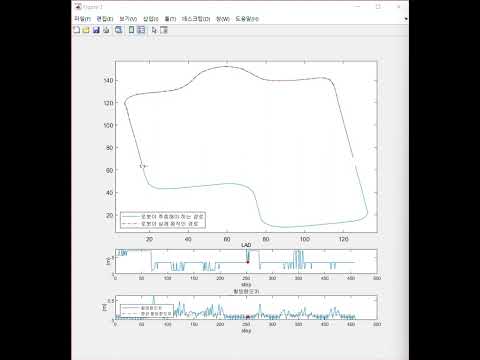Click the New Figure toolbar icon
Image resolution: width=480 pixels, height=360 pixels.
[x=77, y=30]
